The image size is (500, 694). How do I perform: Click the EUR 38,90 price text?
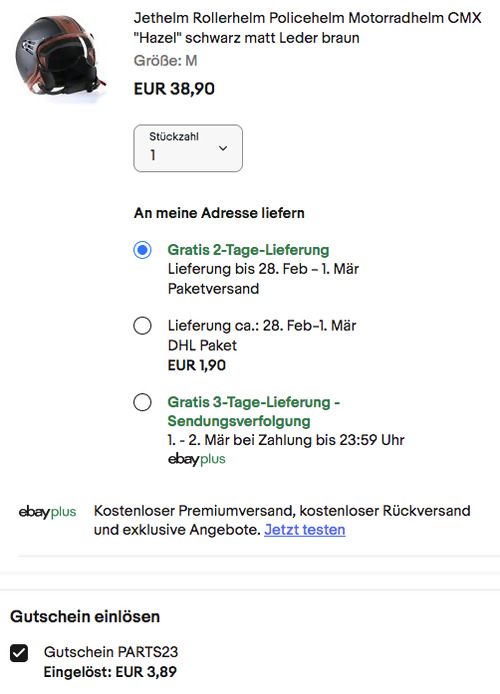pyautogui.click(x=174, y=89)
